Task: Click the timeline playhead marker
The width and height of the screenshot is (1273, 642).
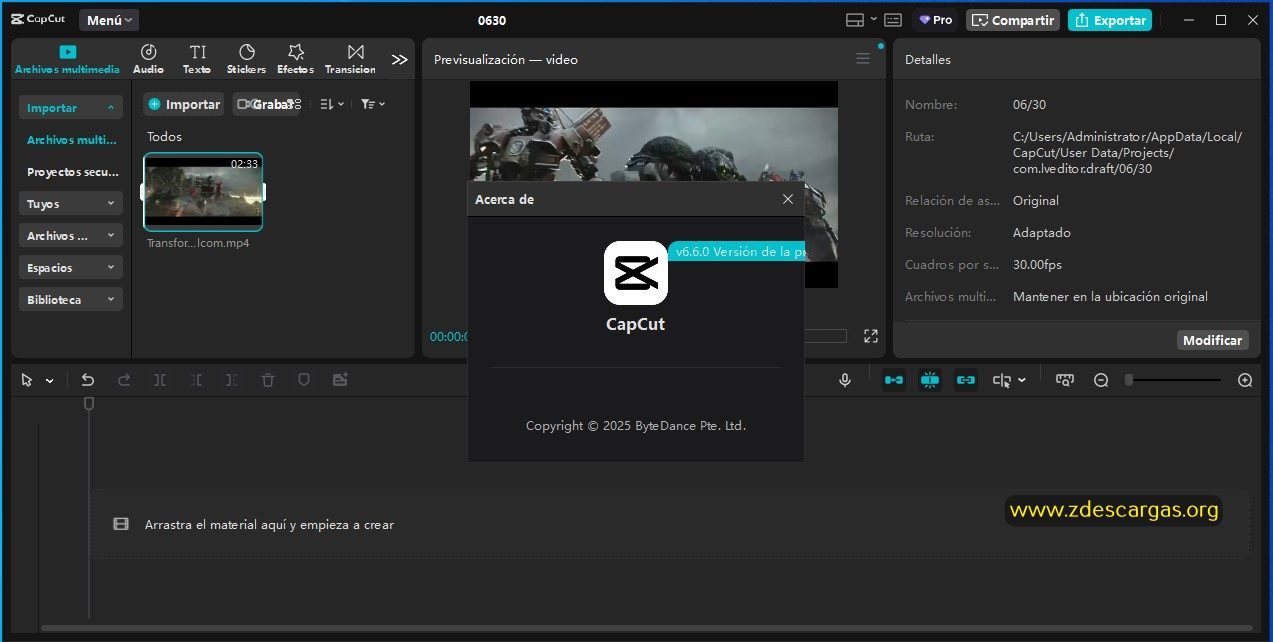Action: [89, 403]
